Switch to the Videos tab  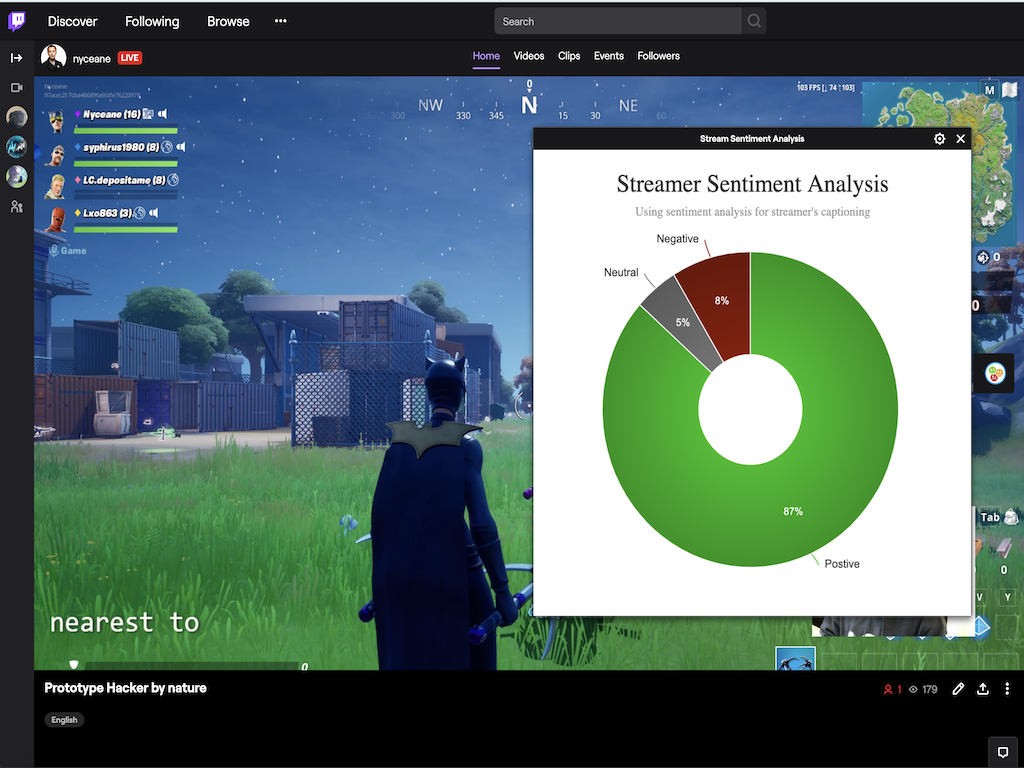(528, 56)
